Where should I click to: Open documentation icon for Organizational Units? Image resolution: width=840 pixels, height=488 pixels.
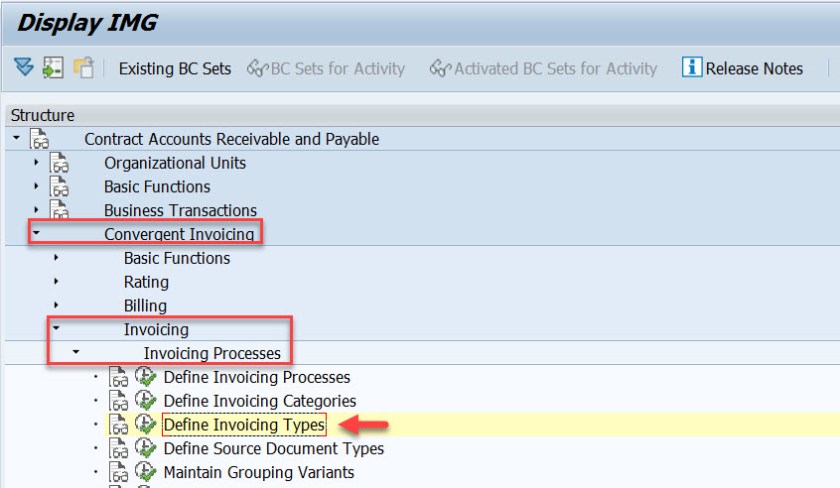click(60, 163)
